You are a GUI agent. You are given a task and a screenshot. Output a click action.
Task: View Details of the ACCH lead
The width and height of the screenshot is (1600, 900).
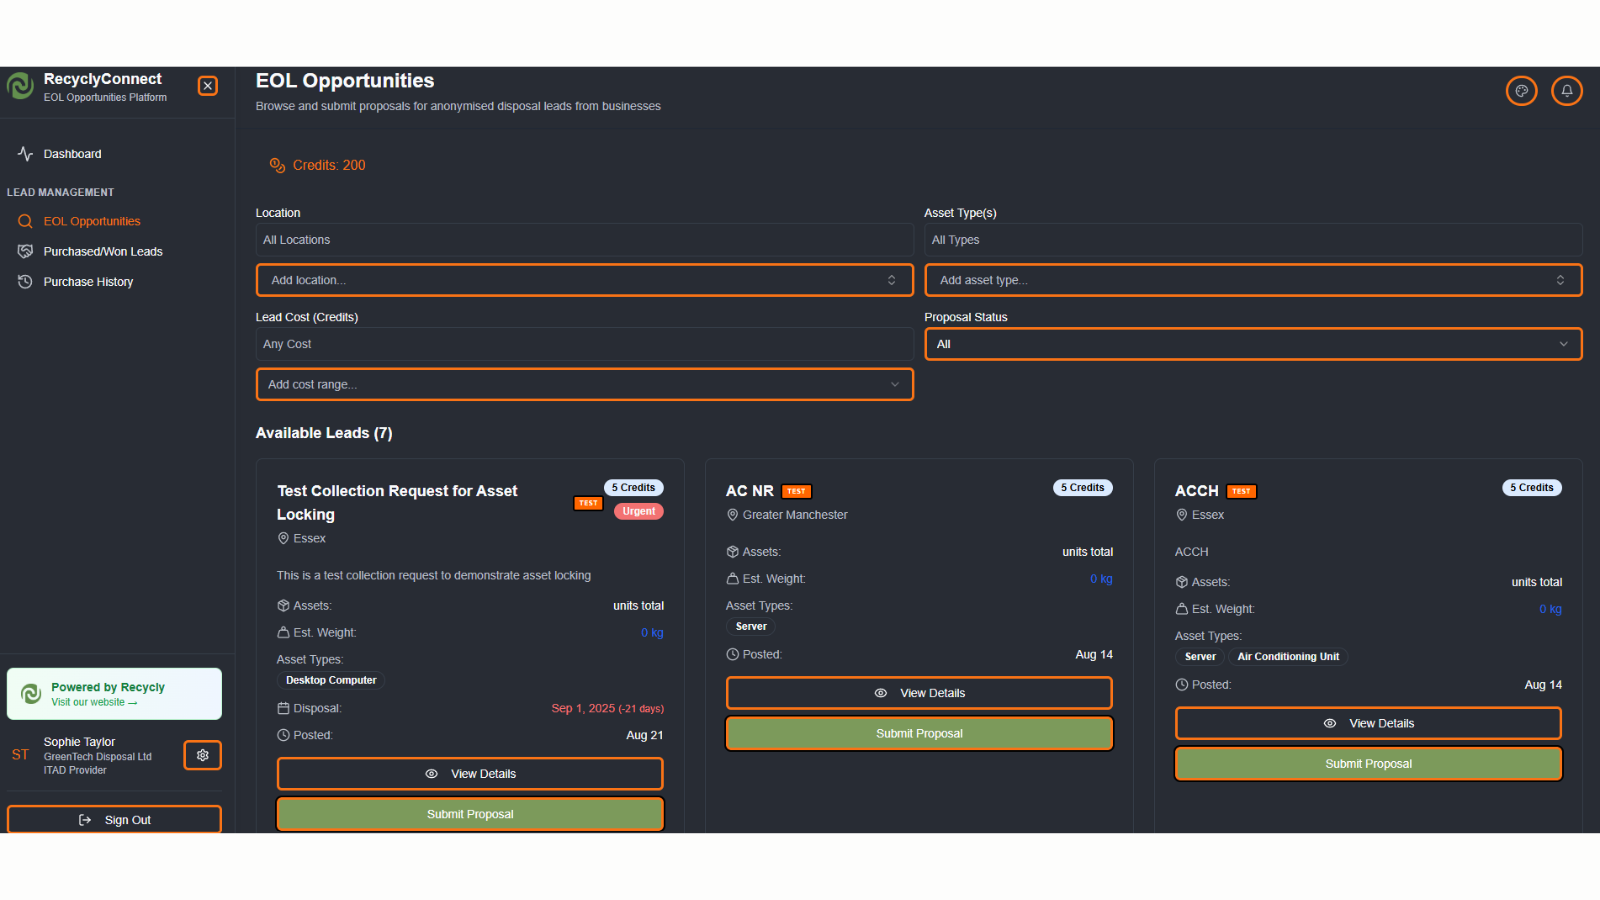coord(1368,723)
